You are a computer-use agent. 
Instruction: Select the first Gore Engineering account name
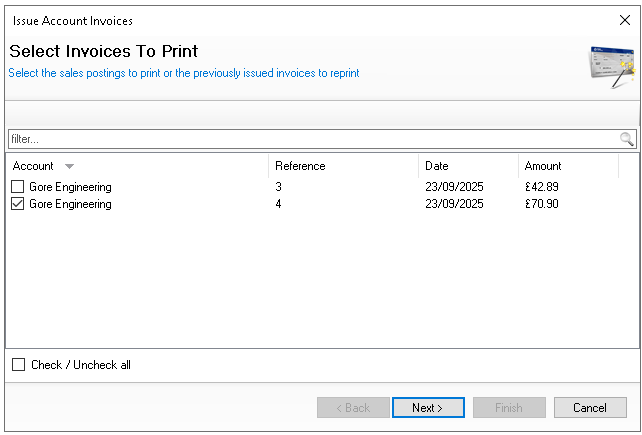(x=70, y=187)
